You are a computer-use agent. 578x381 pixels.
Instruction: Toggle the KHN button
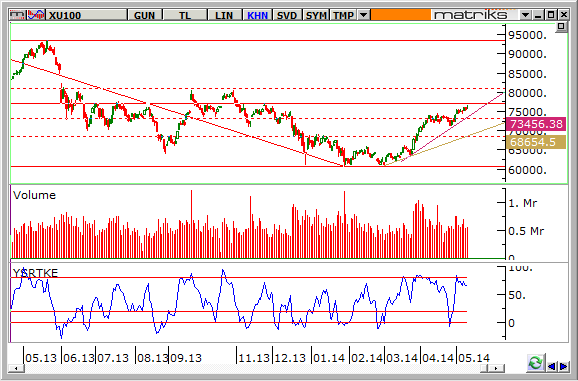(x=257, y=15)
